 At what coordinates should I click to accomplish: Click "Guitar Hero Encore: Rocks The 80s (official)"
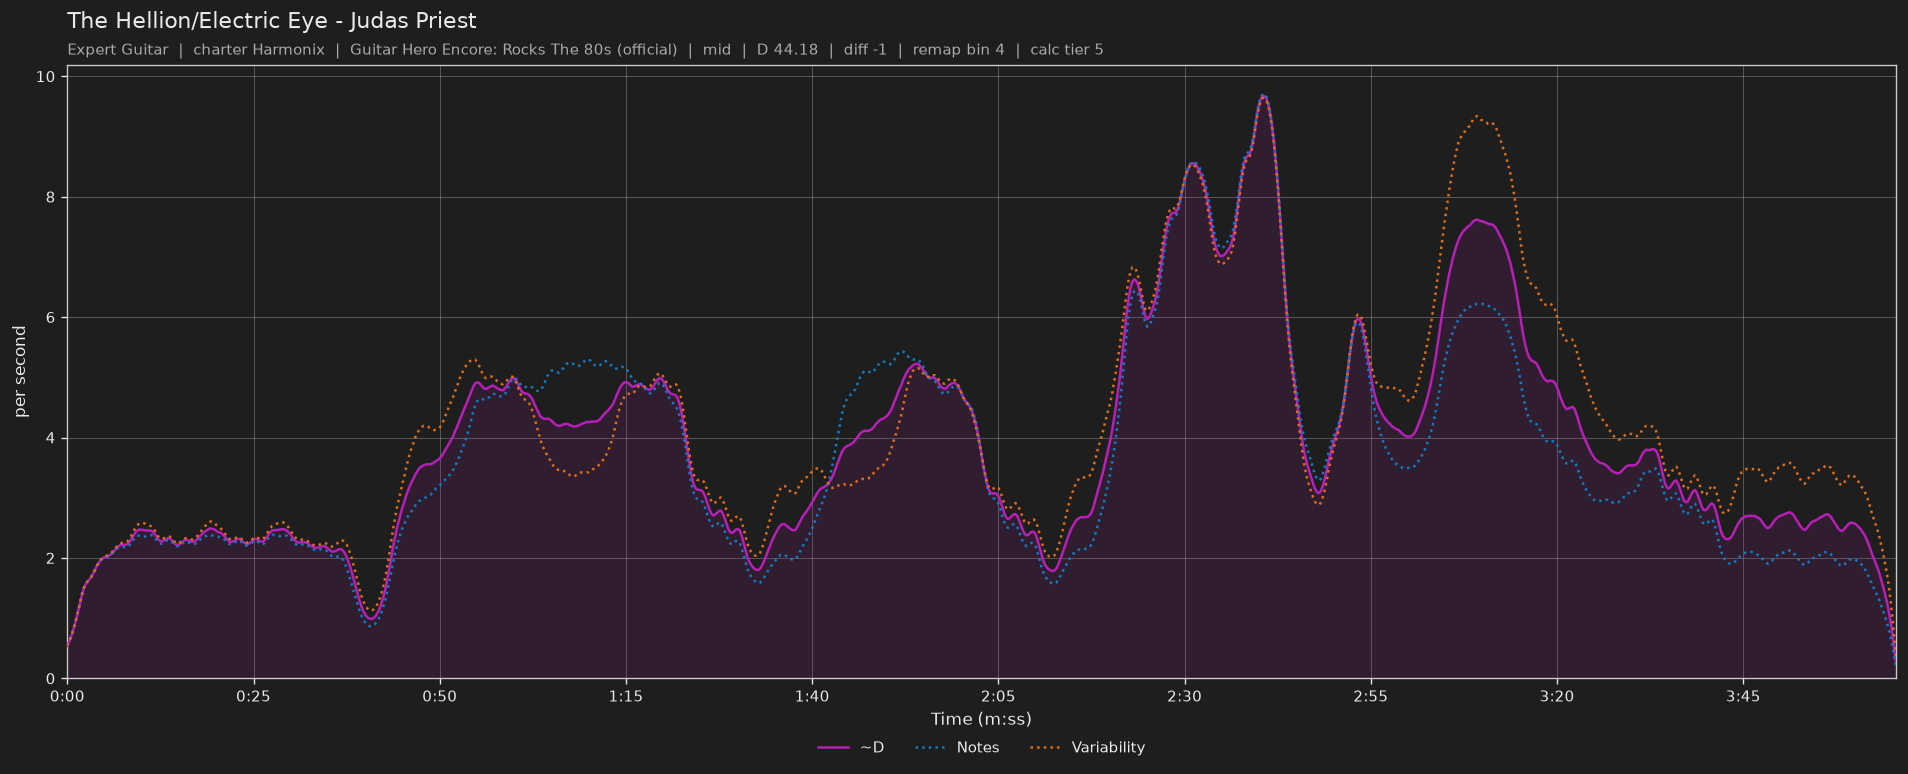coord(513,50)
